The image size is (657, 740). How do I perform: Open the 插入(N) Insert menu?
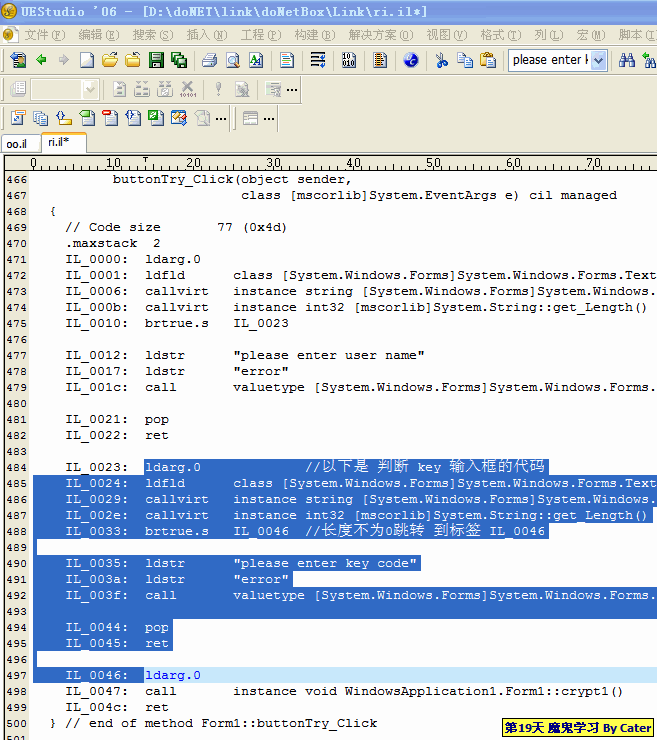tap(206, 35)
